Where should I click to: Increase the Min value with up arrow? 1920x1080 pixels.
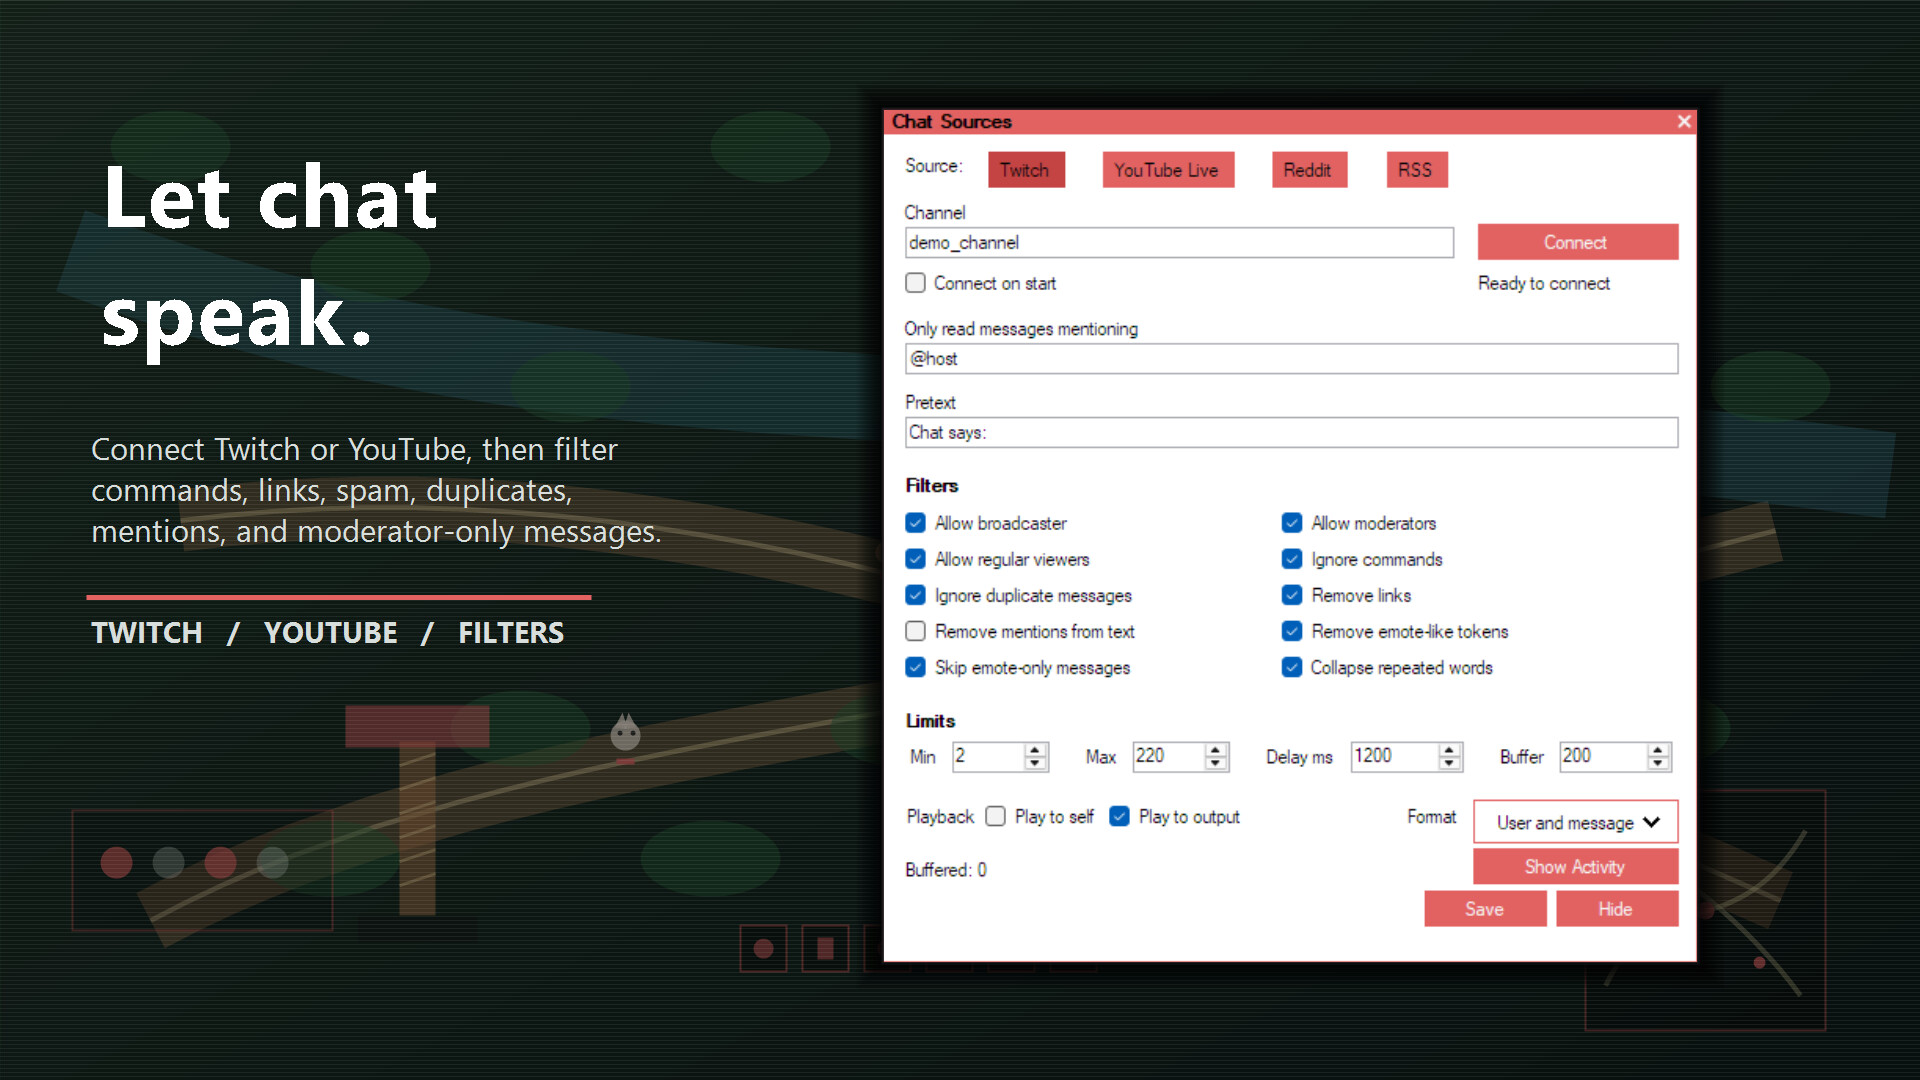tap(1035, 750)
